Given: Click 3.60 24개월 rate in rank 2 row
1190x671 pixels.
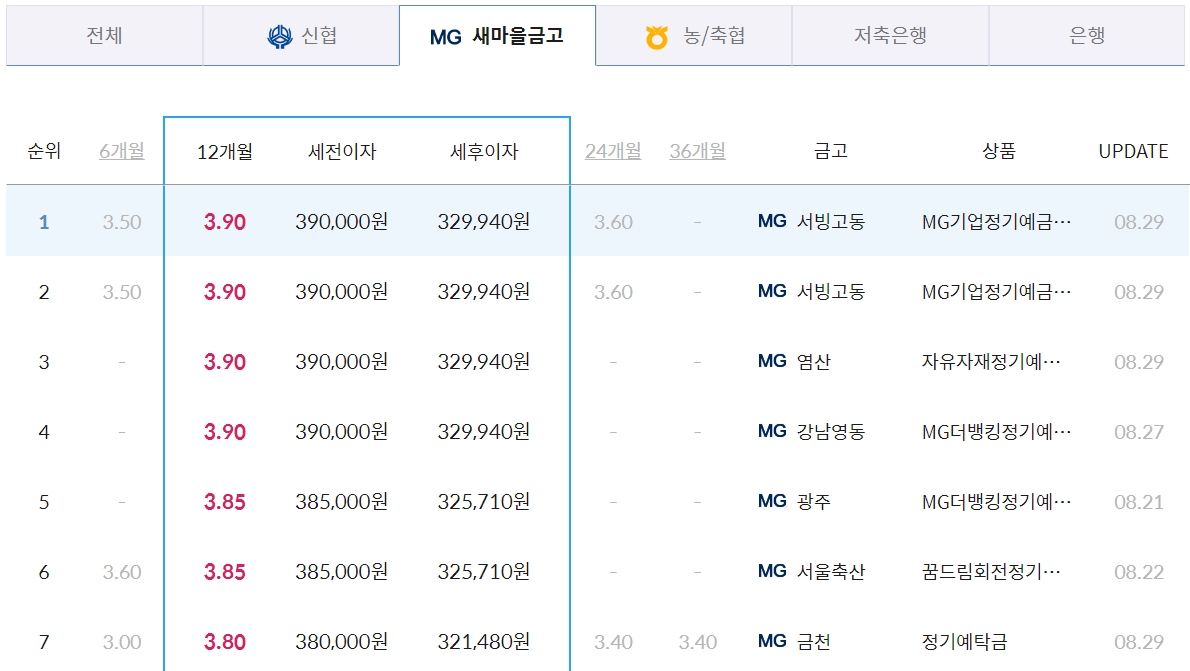Looking at the screenshot, I should tap(613, 291).
